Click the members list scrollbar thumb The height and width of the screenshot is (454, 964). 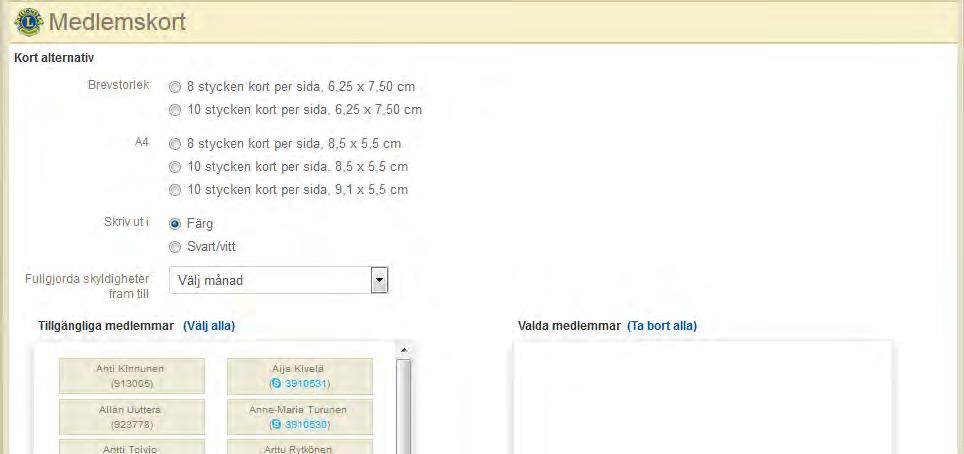(x=404, y=407)
